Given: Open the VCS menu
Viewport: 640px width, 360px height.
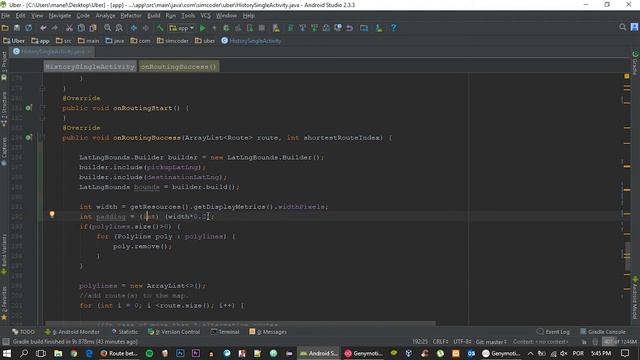Looking at the screenshot, I should pyautogui.click(x=205, y=16).
